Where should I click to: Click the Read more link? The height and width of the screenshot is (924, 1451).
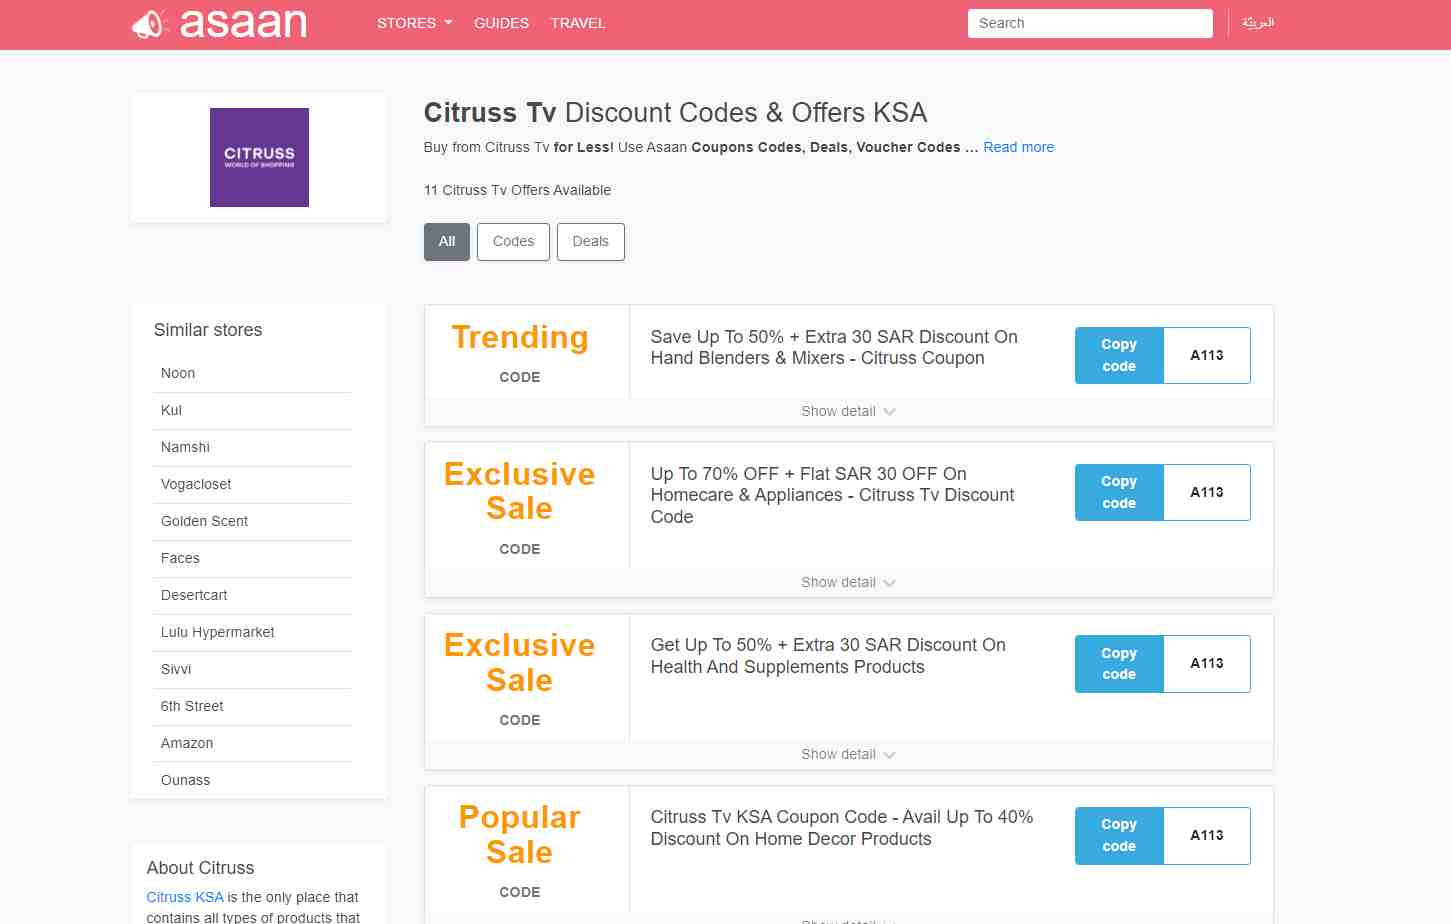pos(1018,147)
